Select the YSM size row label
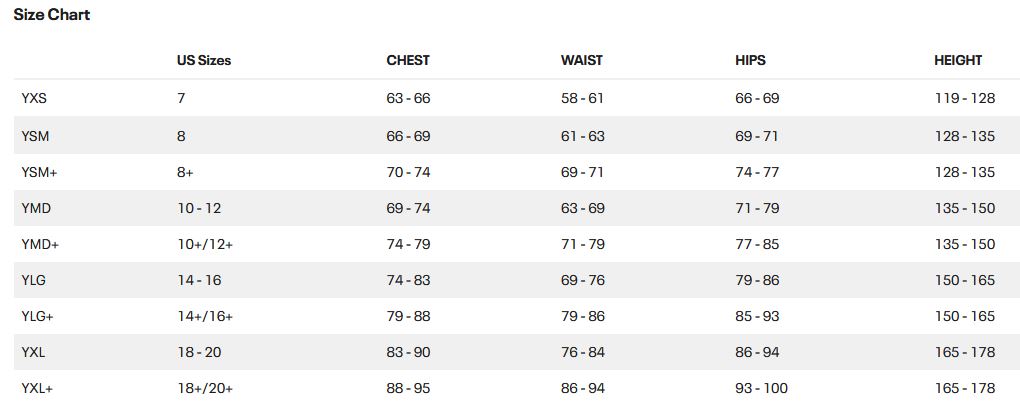 click(35, 137)
